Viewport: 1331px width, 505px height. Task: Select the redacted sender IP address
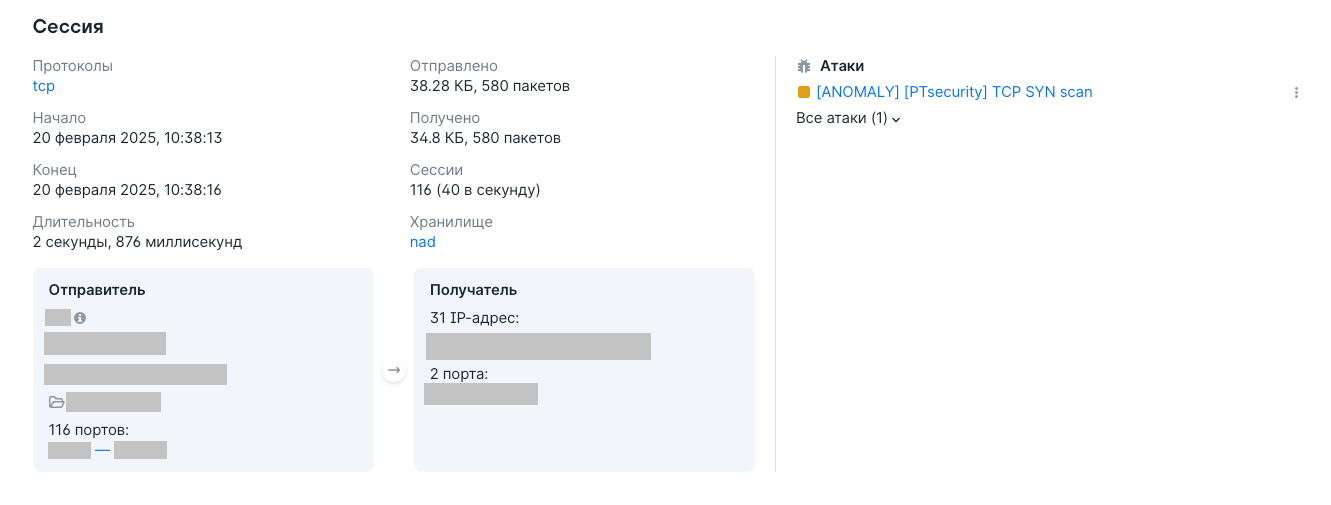tap(105, 344)
